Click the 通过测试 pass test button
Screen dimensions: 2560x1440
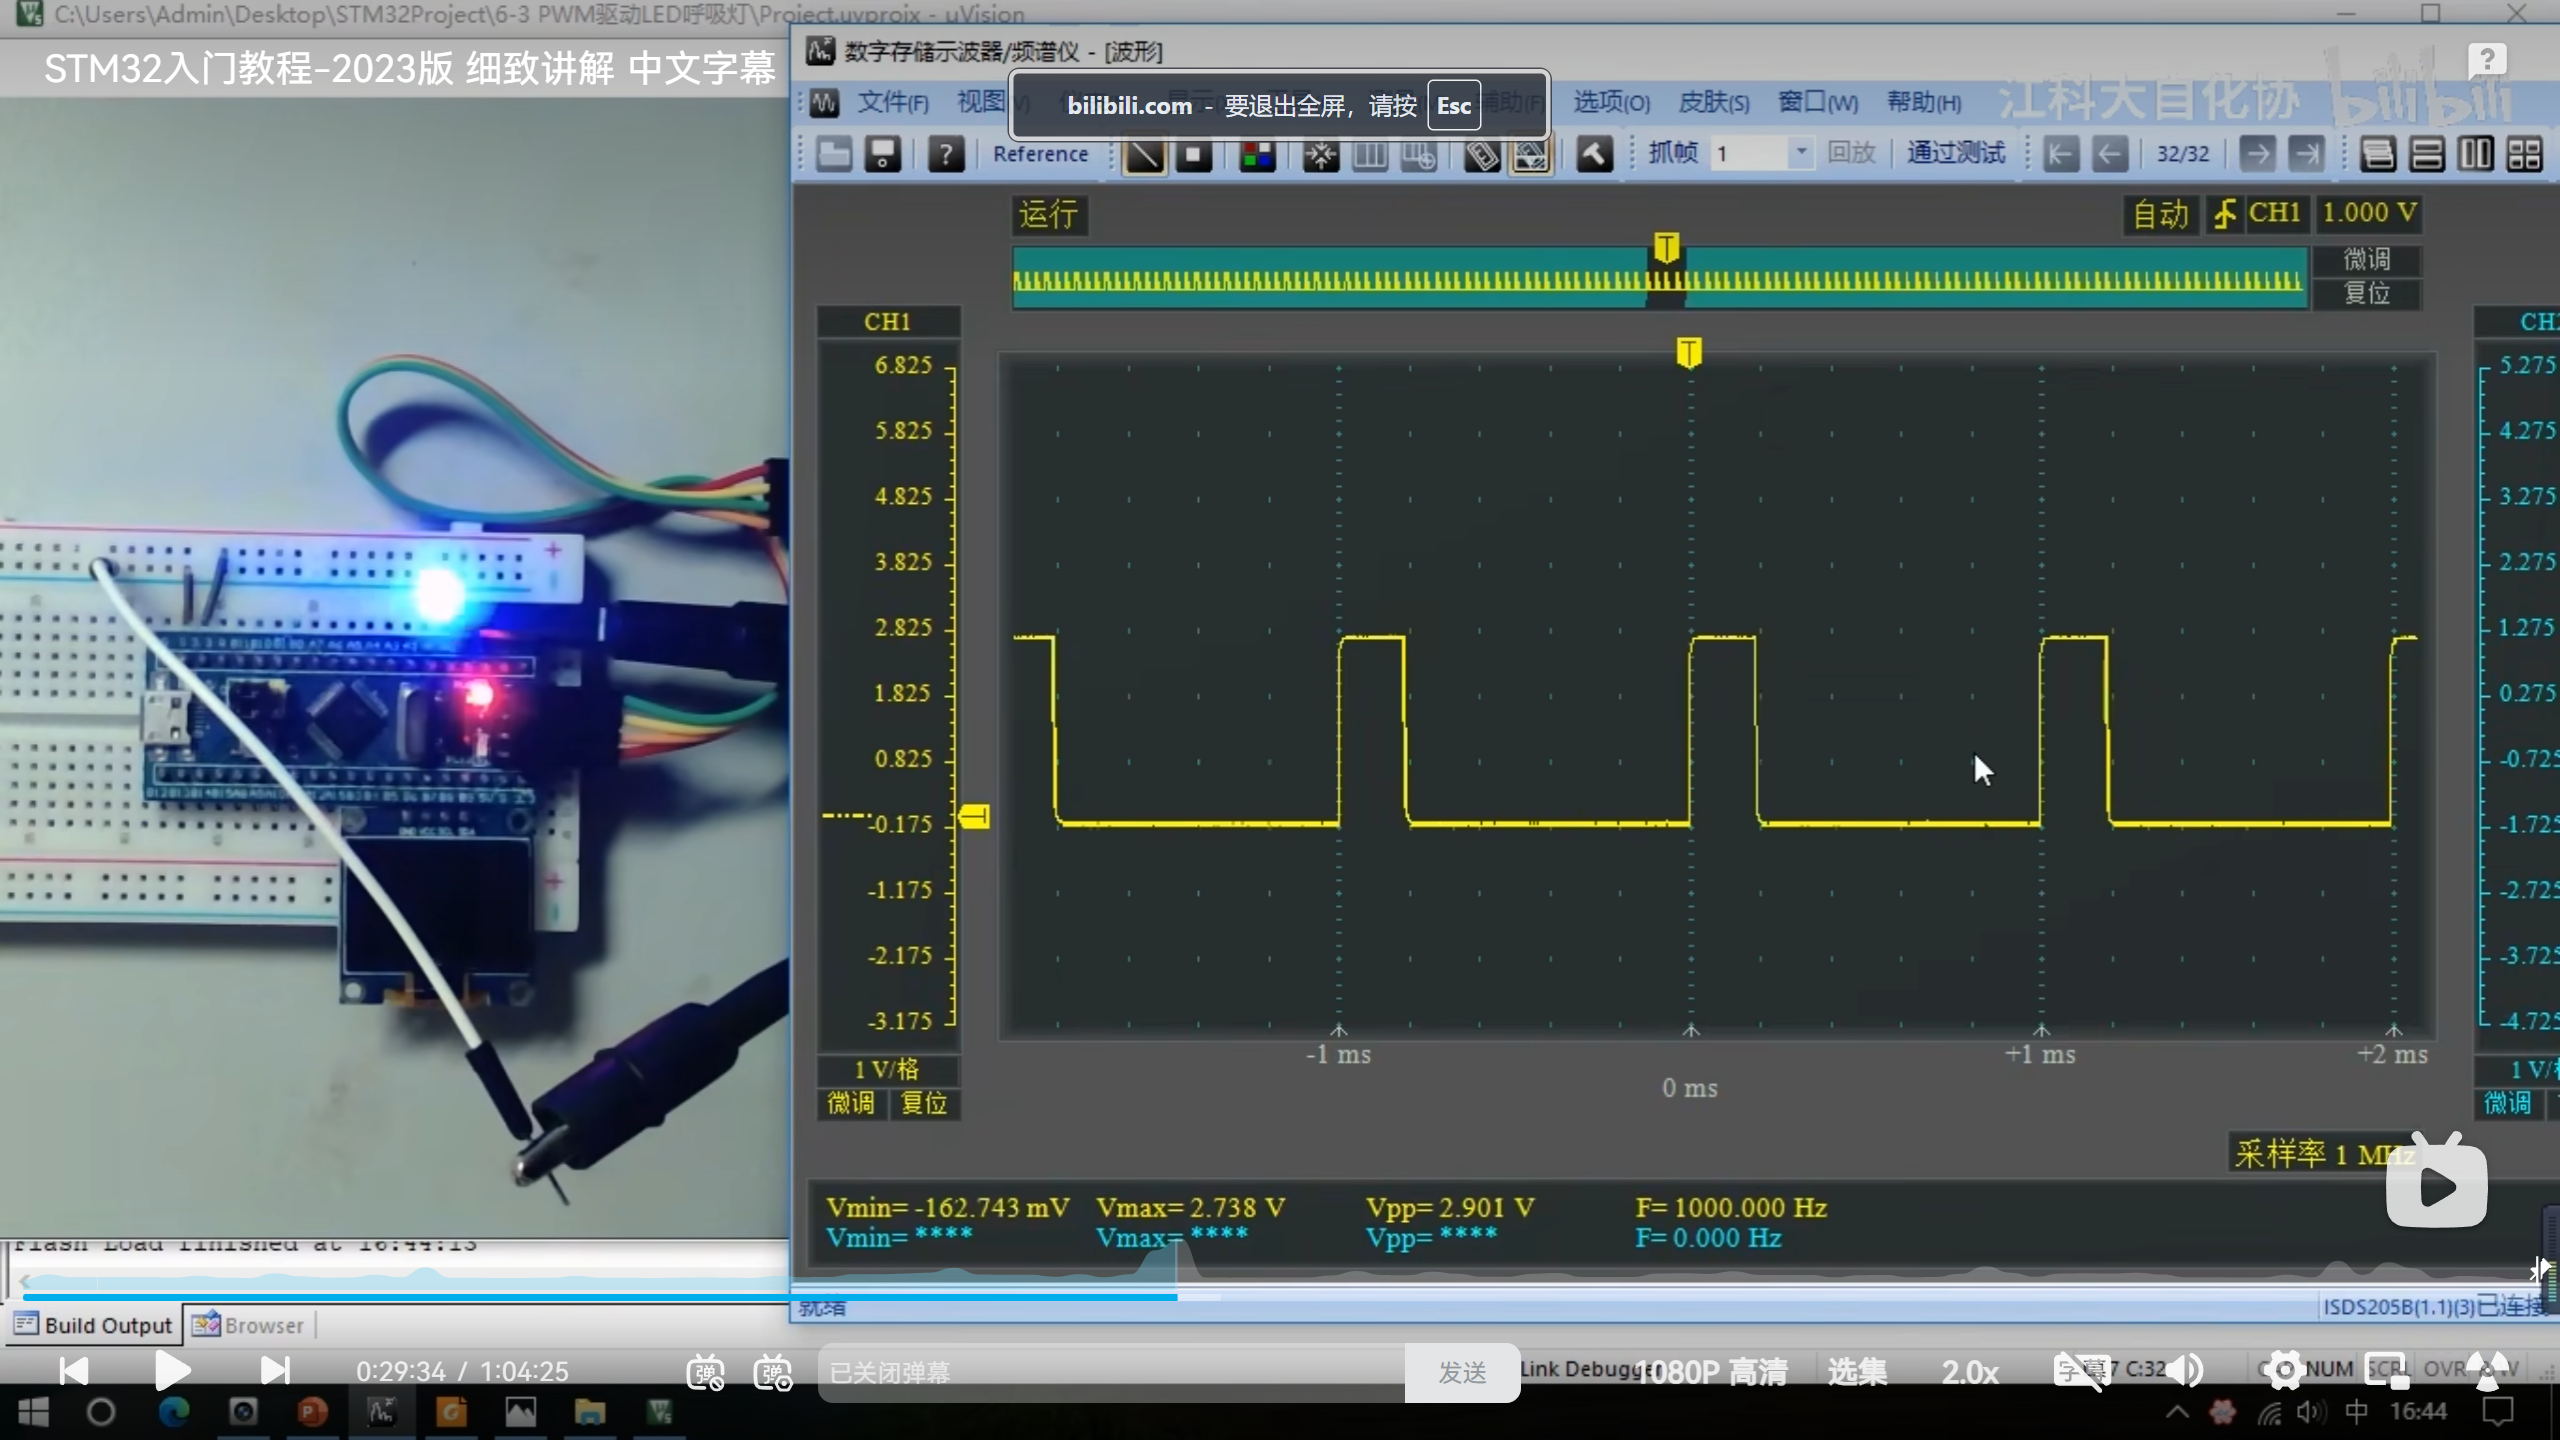1955,153
